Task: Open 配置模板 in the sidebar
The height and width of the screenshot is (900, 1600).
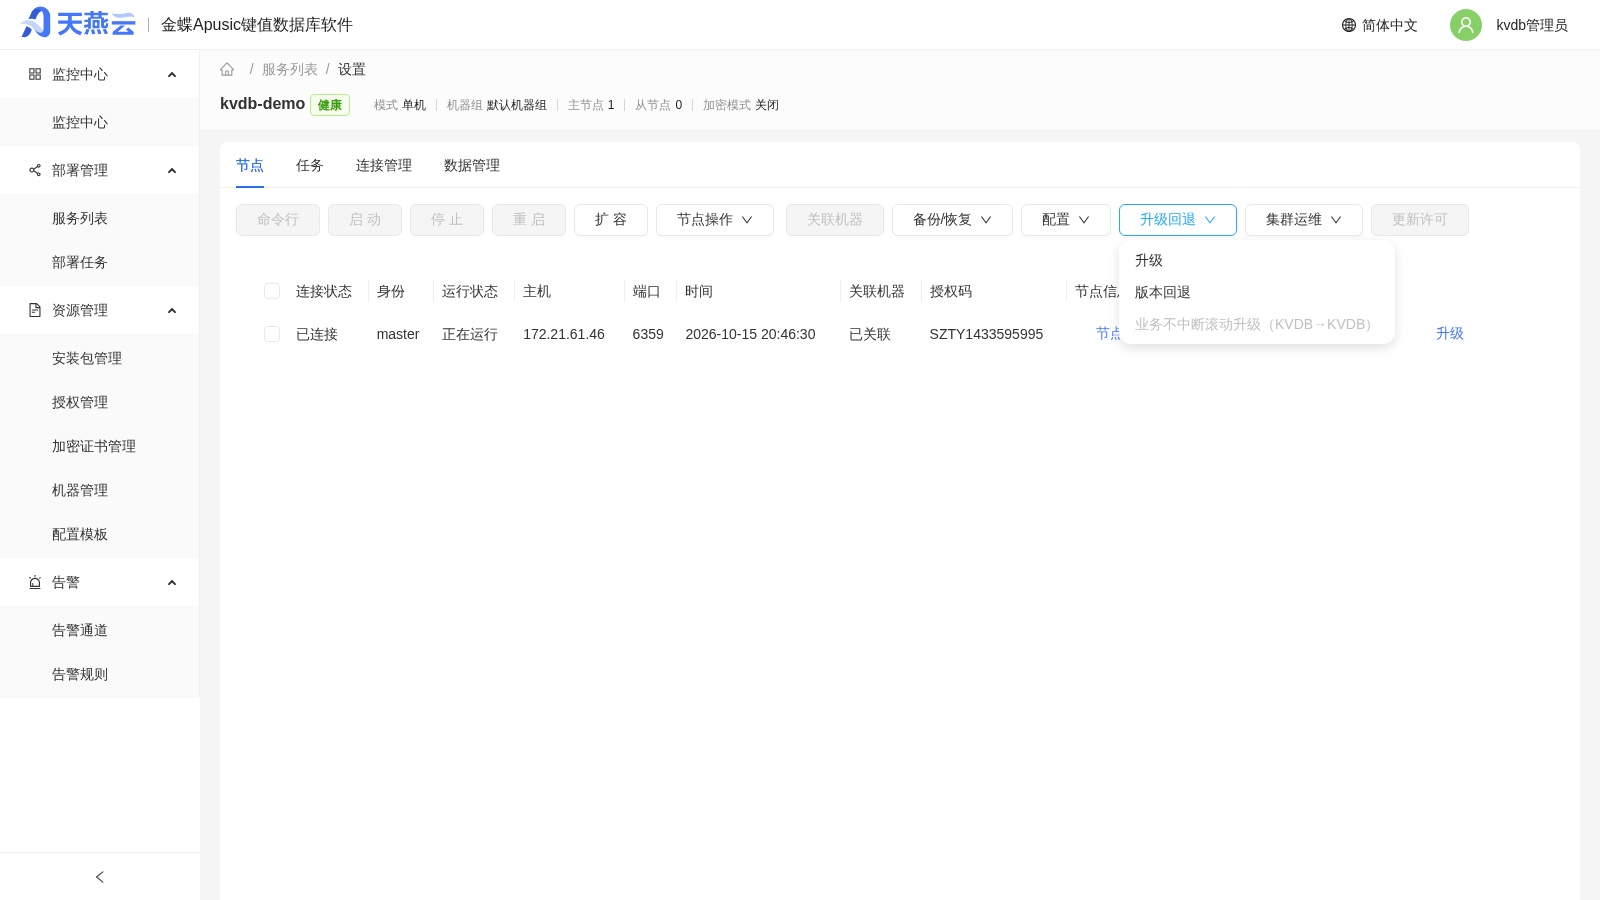Action: [100, 534]
